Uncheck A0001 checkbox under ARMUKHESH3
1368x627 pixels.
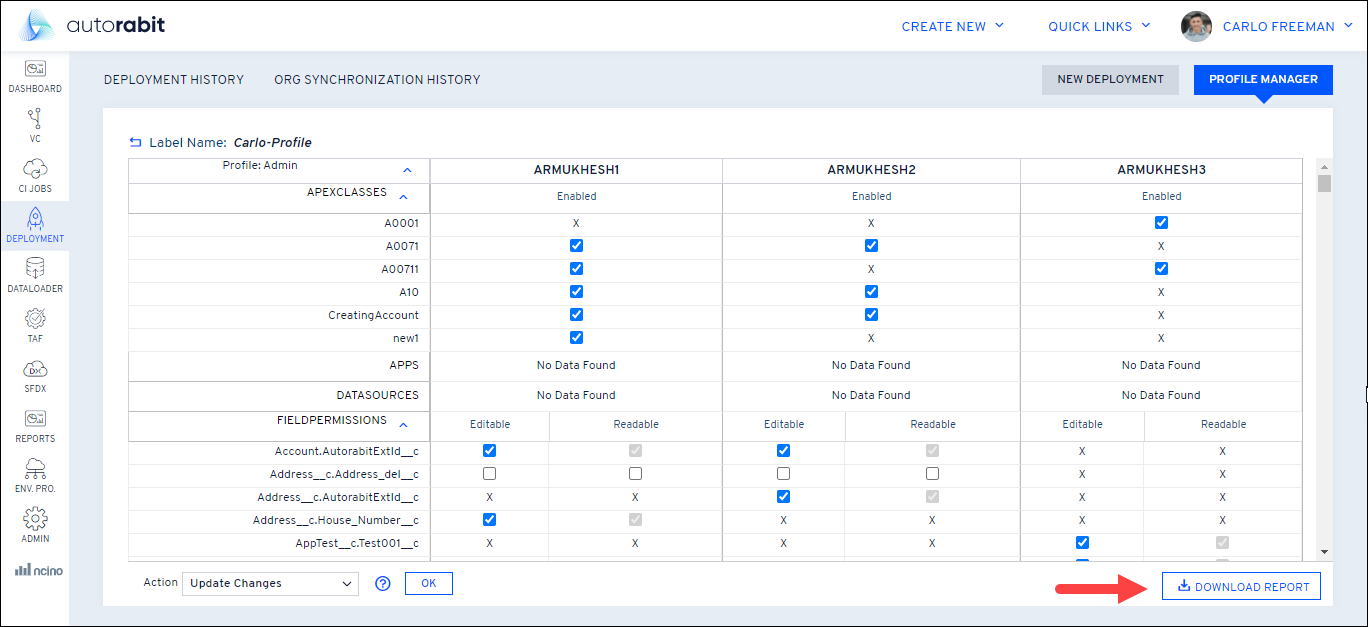point(1161,223)
